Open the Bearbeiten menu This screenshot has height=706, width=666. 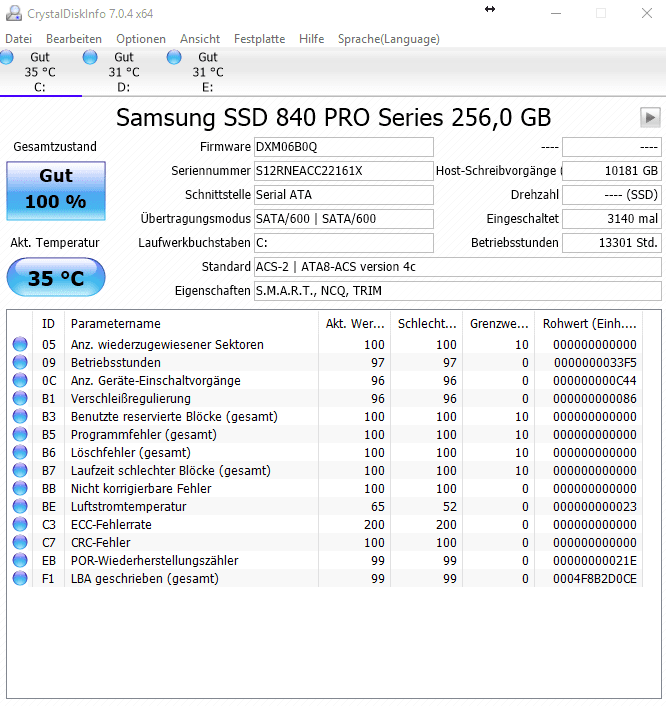point(74,39)
